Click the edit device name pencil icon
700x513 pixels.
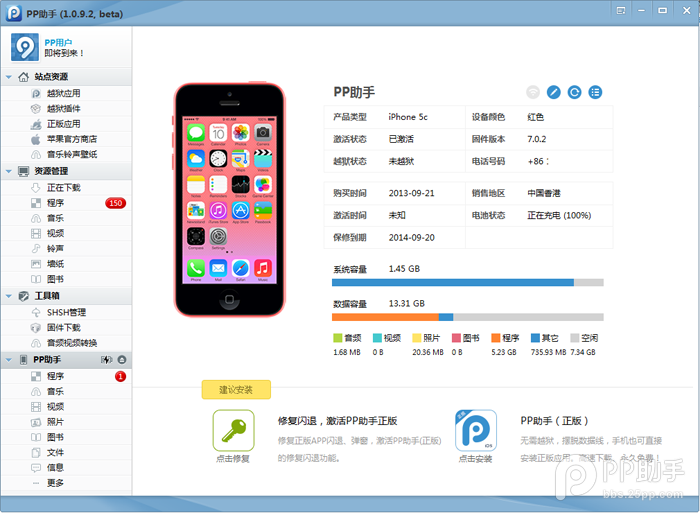(554, 92)
